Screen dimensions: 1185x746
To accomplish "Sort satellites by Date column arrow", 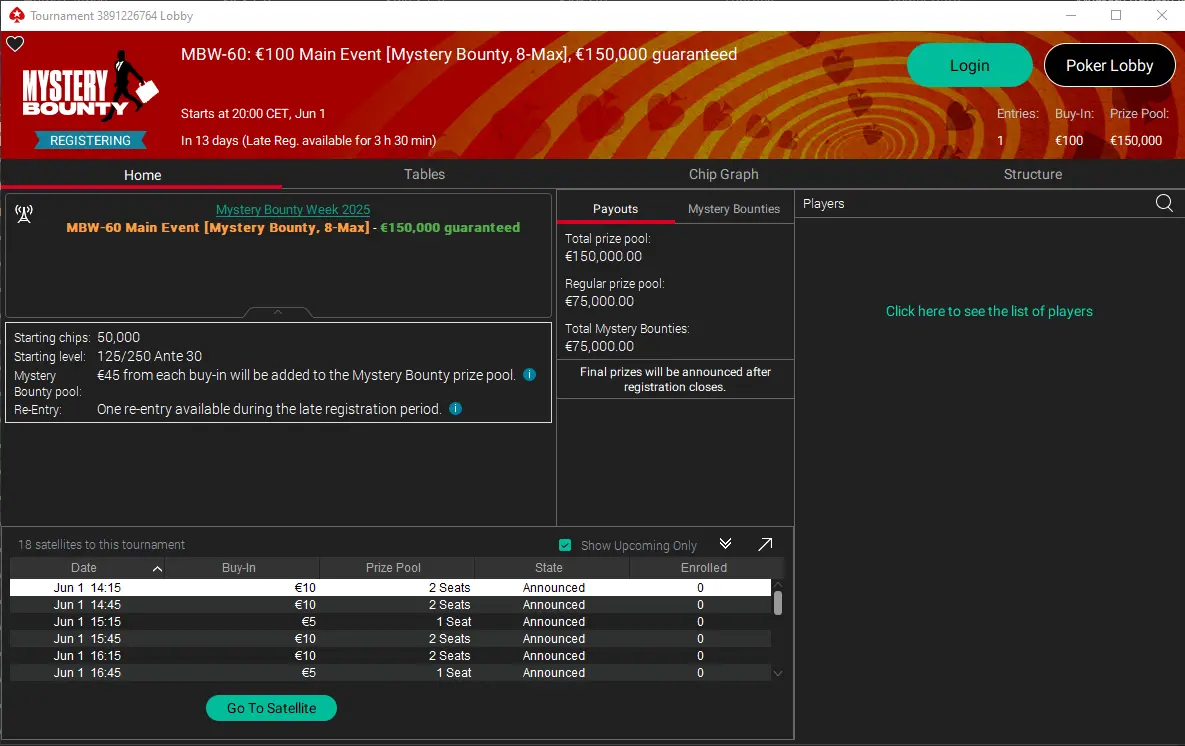I will click(157, 568).
